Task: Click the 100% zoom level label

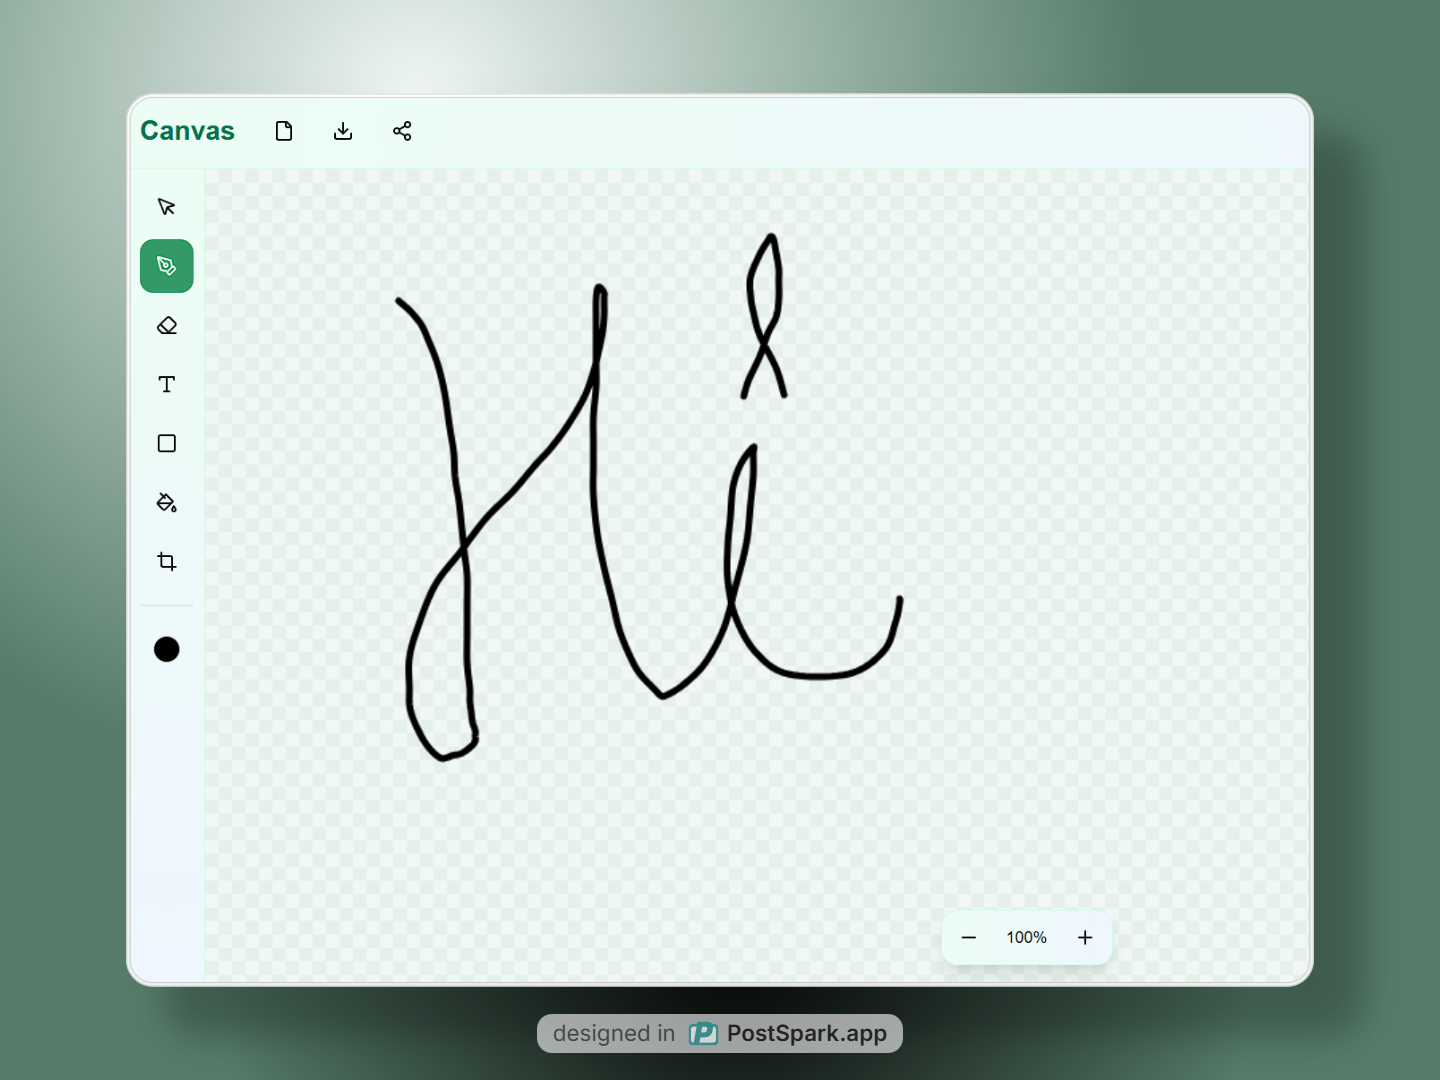Action: point(1026,937)
